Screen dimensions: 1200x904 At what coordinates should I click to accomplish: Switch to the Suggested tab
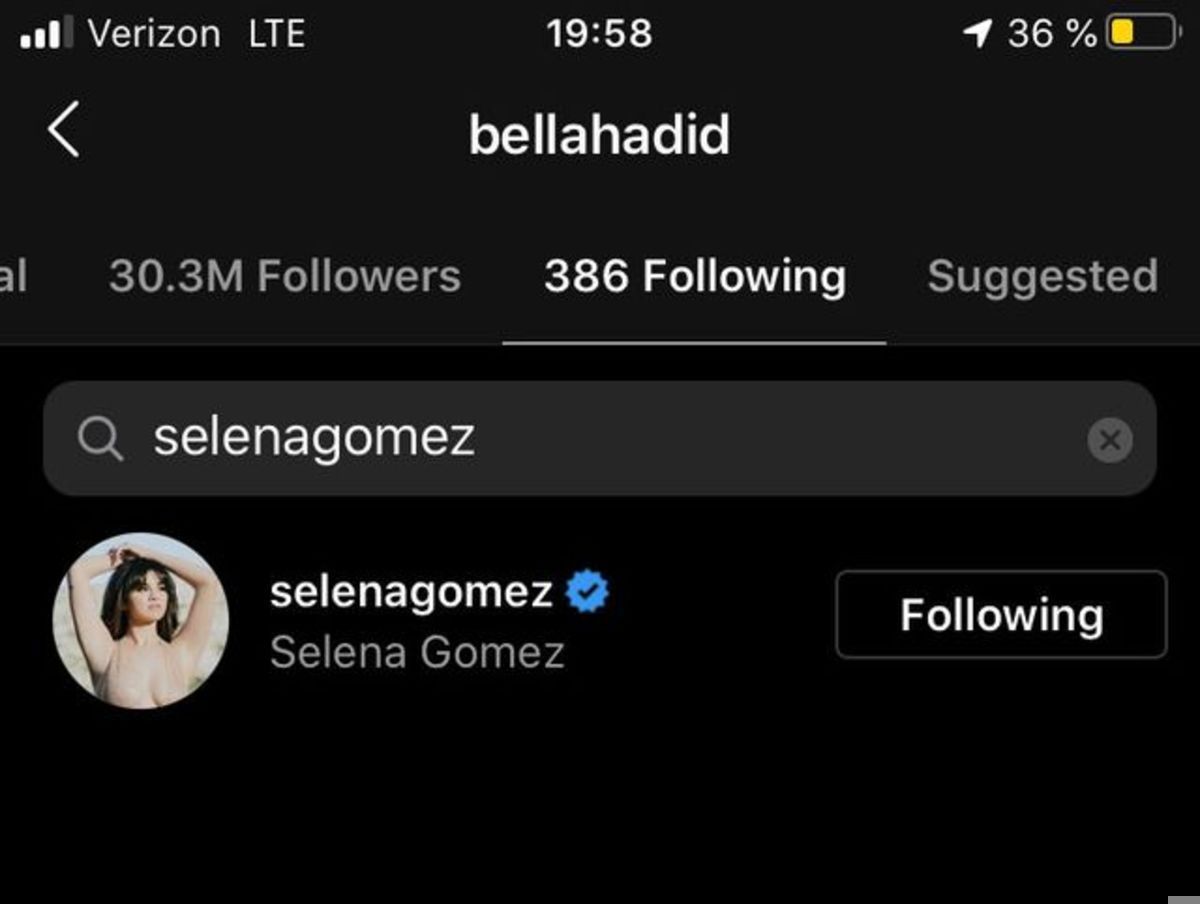[1042, 276]
